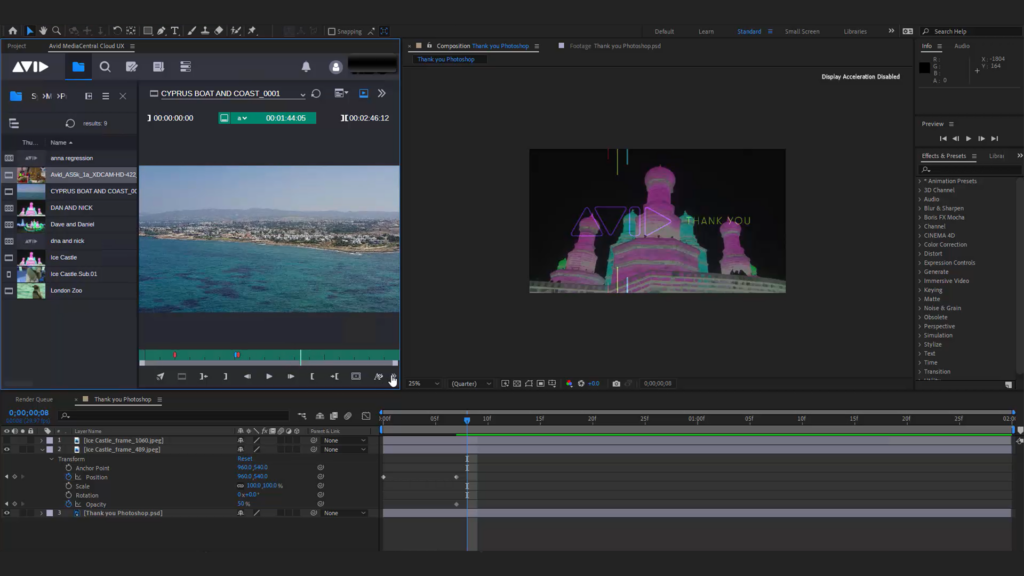
Task: Open parent None dropdown for layer 2
Action: pyautogui.click(x=345, y=449)
